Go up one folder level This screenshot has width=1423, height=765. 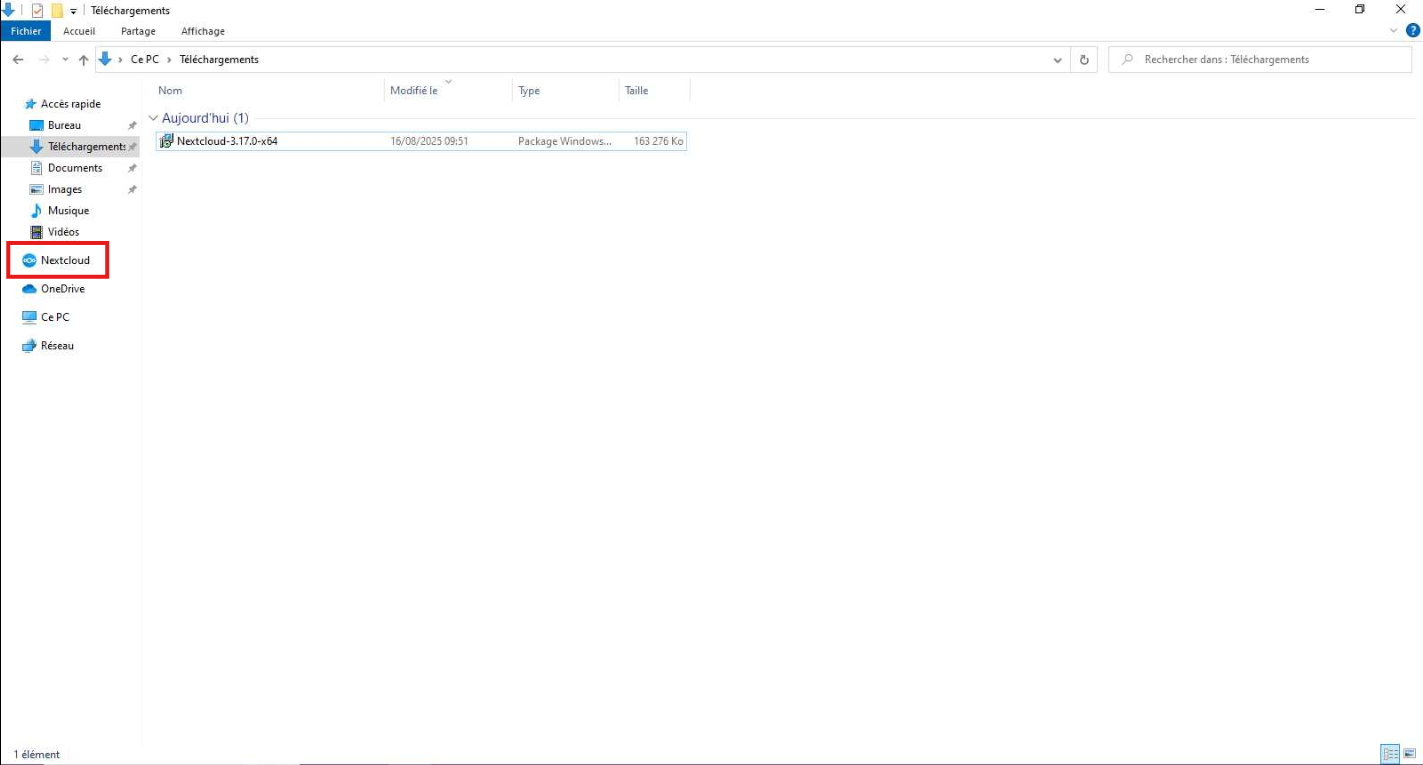click(x=83, y=60)
